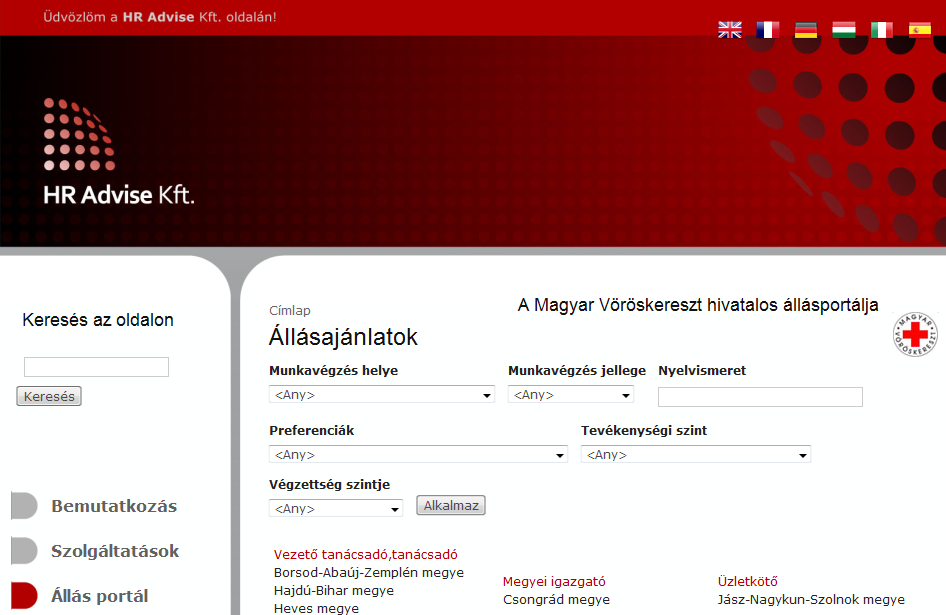Viewport: 946px width, 615px height.
Task: Open the Magyar Vöröskereszt red cross logo
Action: (915, 334)
